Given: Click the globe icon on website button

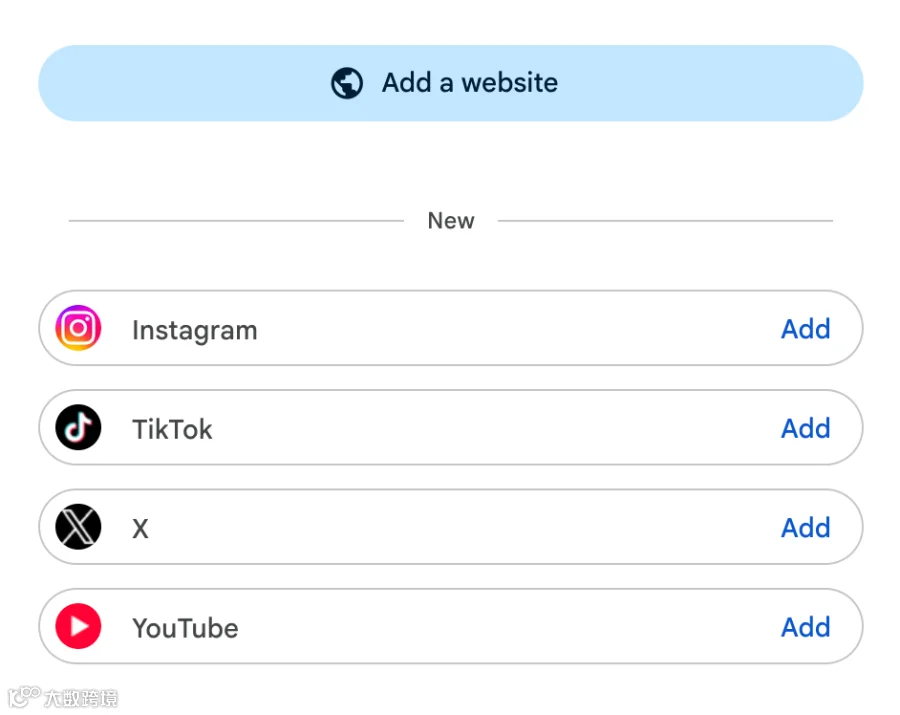Looking at the screenshot, I should pyautogui.click(x=347, y=83).
